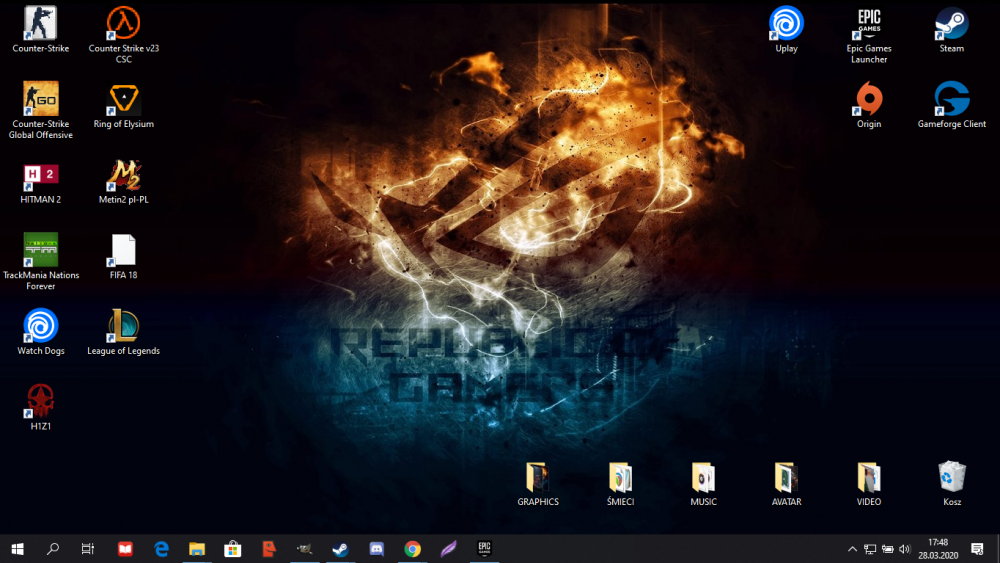This screenshot has height=563, width=1000.
Task: Open network status tray icon
Action: [870, 549]
